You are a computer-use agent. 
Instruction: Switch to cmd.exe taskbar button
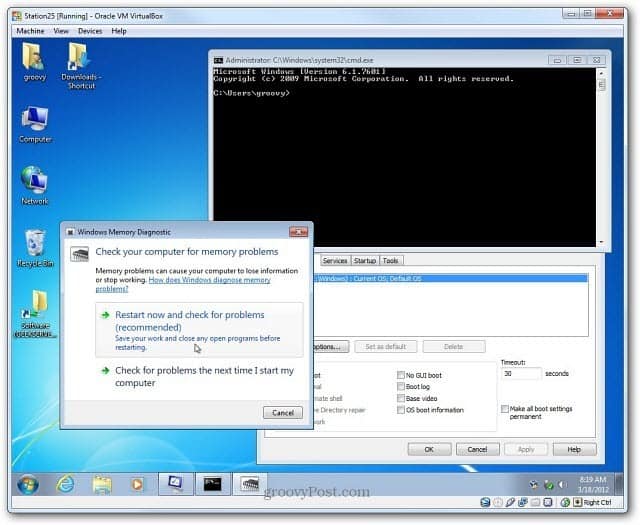(x=213, y=484)
